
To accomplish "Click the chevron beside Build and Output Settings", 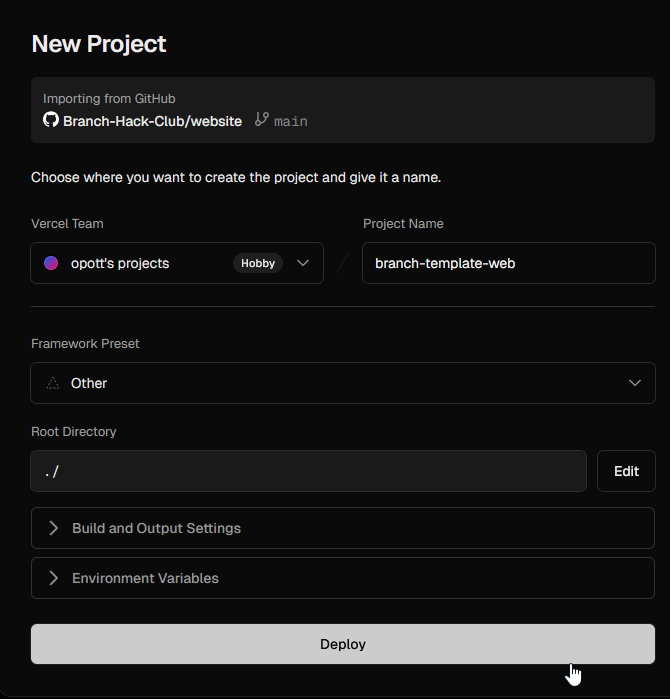I will click(53, 528).
